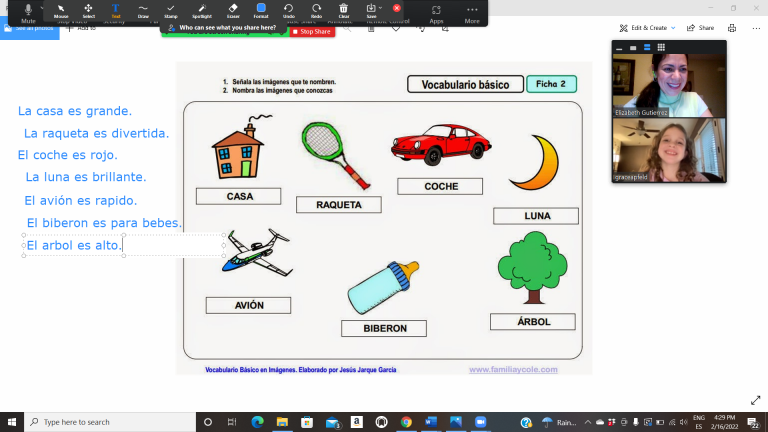Open the Format color options
Screen dimensions: 768x432
[x=261, y=11]
